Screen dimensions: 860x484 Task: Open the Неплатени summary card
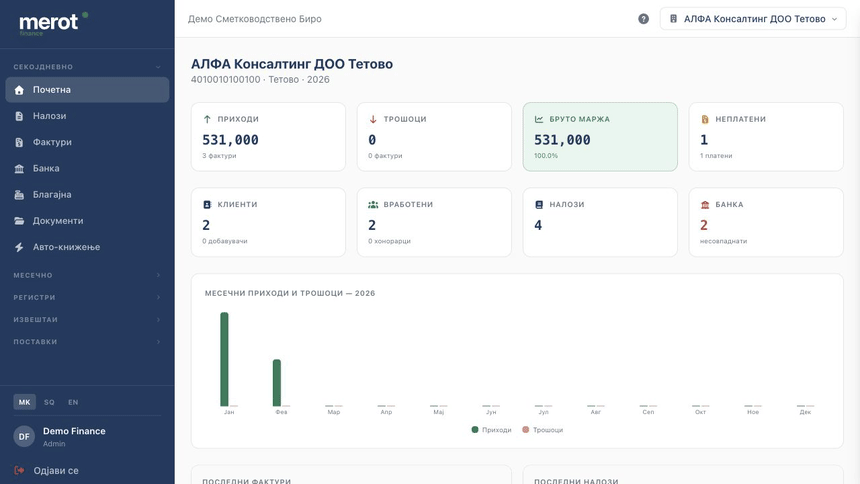[x=766, y=137]
